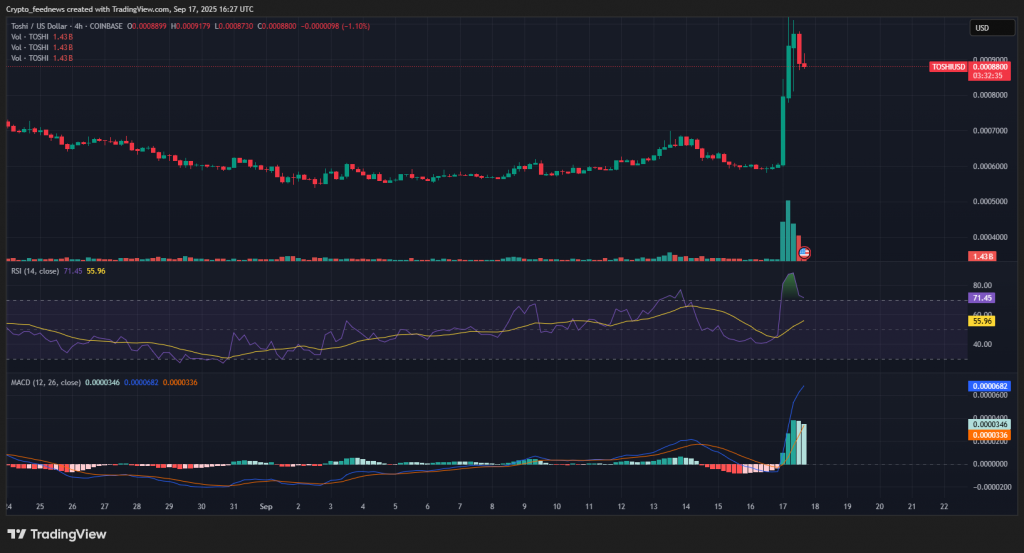The image size is (1024, 553).
Task: Click the red volume label 1.43 B
Action: tap(980, 257)
